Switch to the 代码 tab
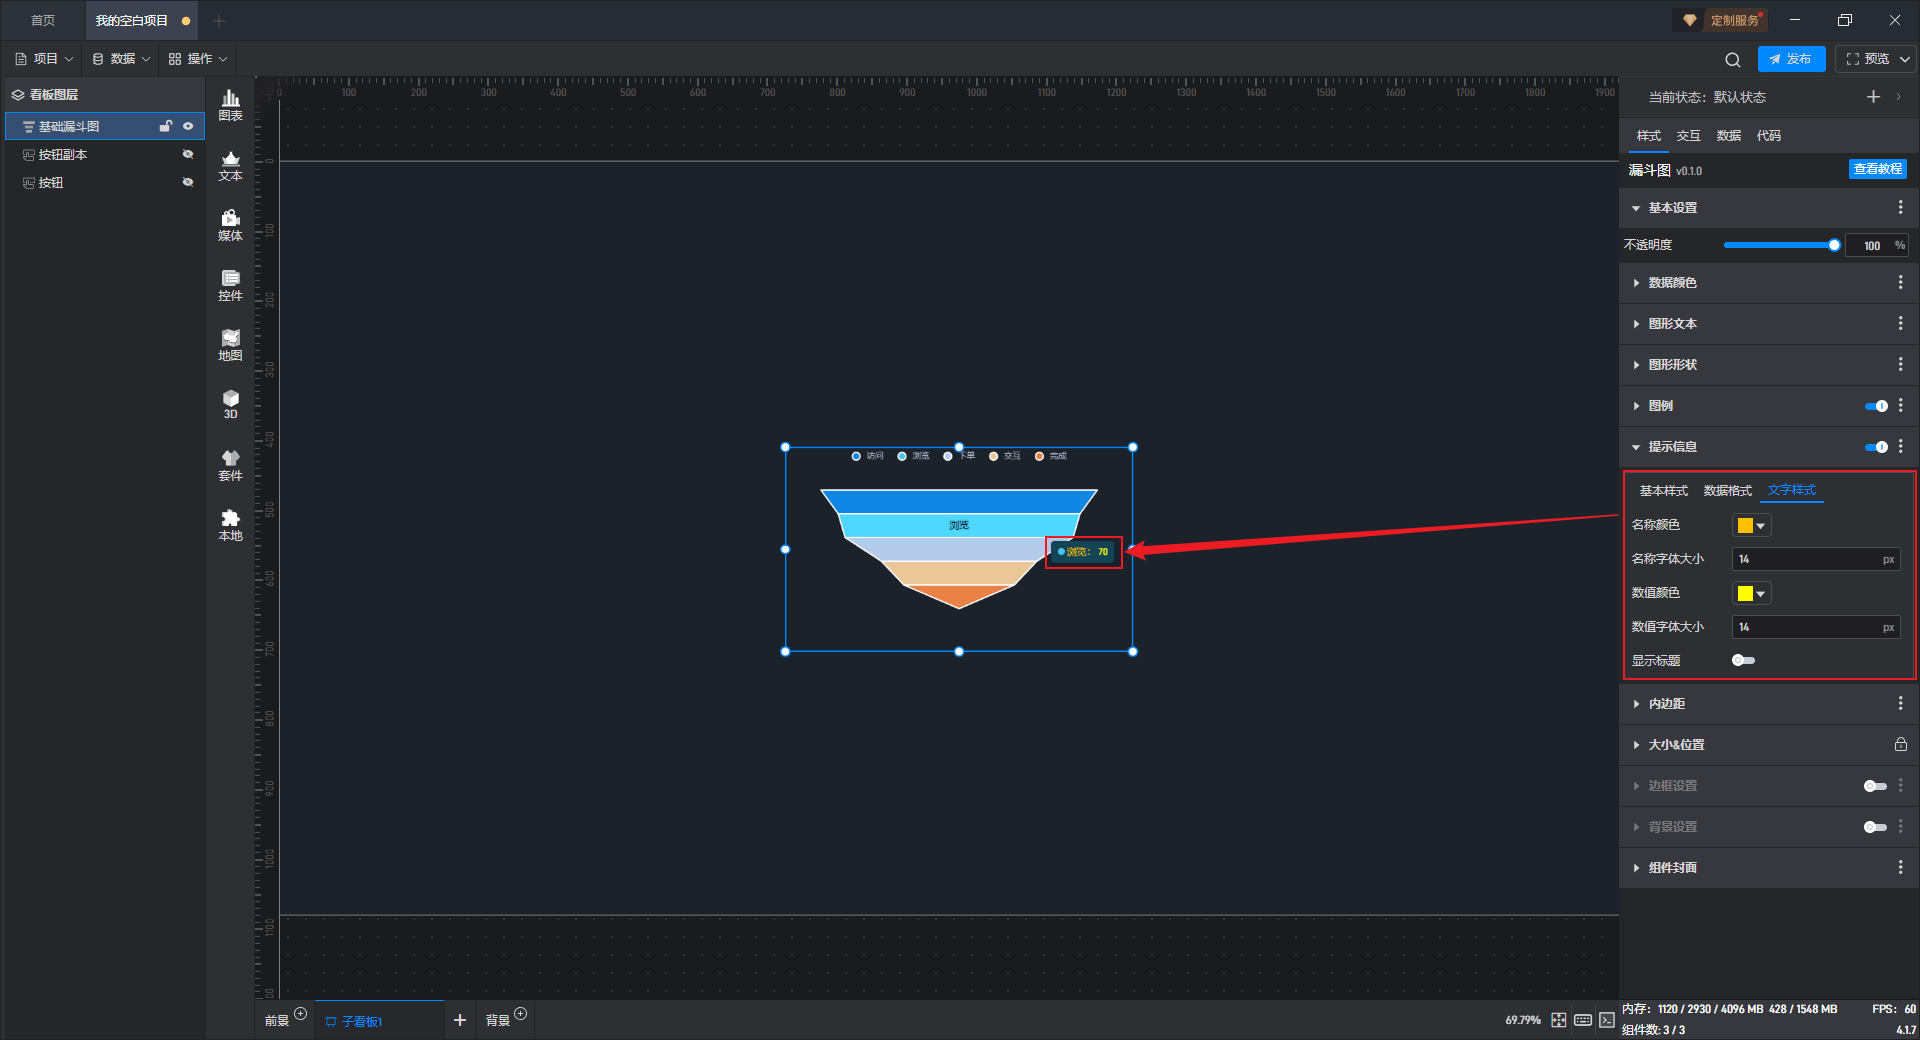1920x1040 pixels. (x=1768, y=136)
